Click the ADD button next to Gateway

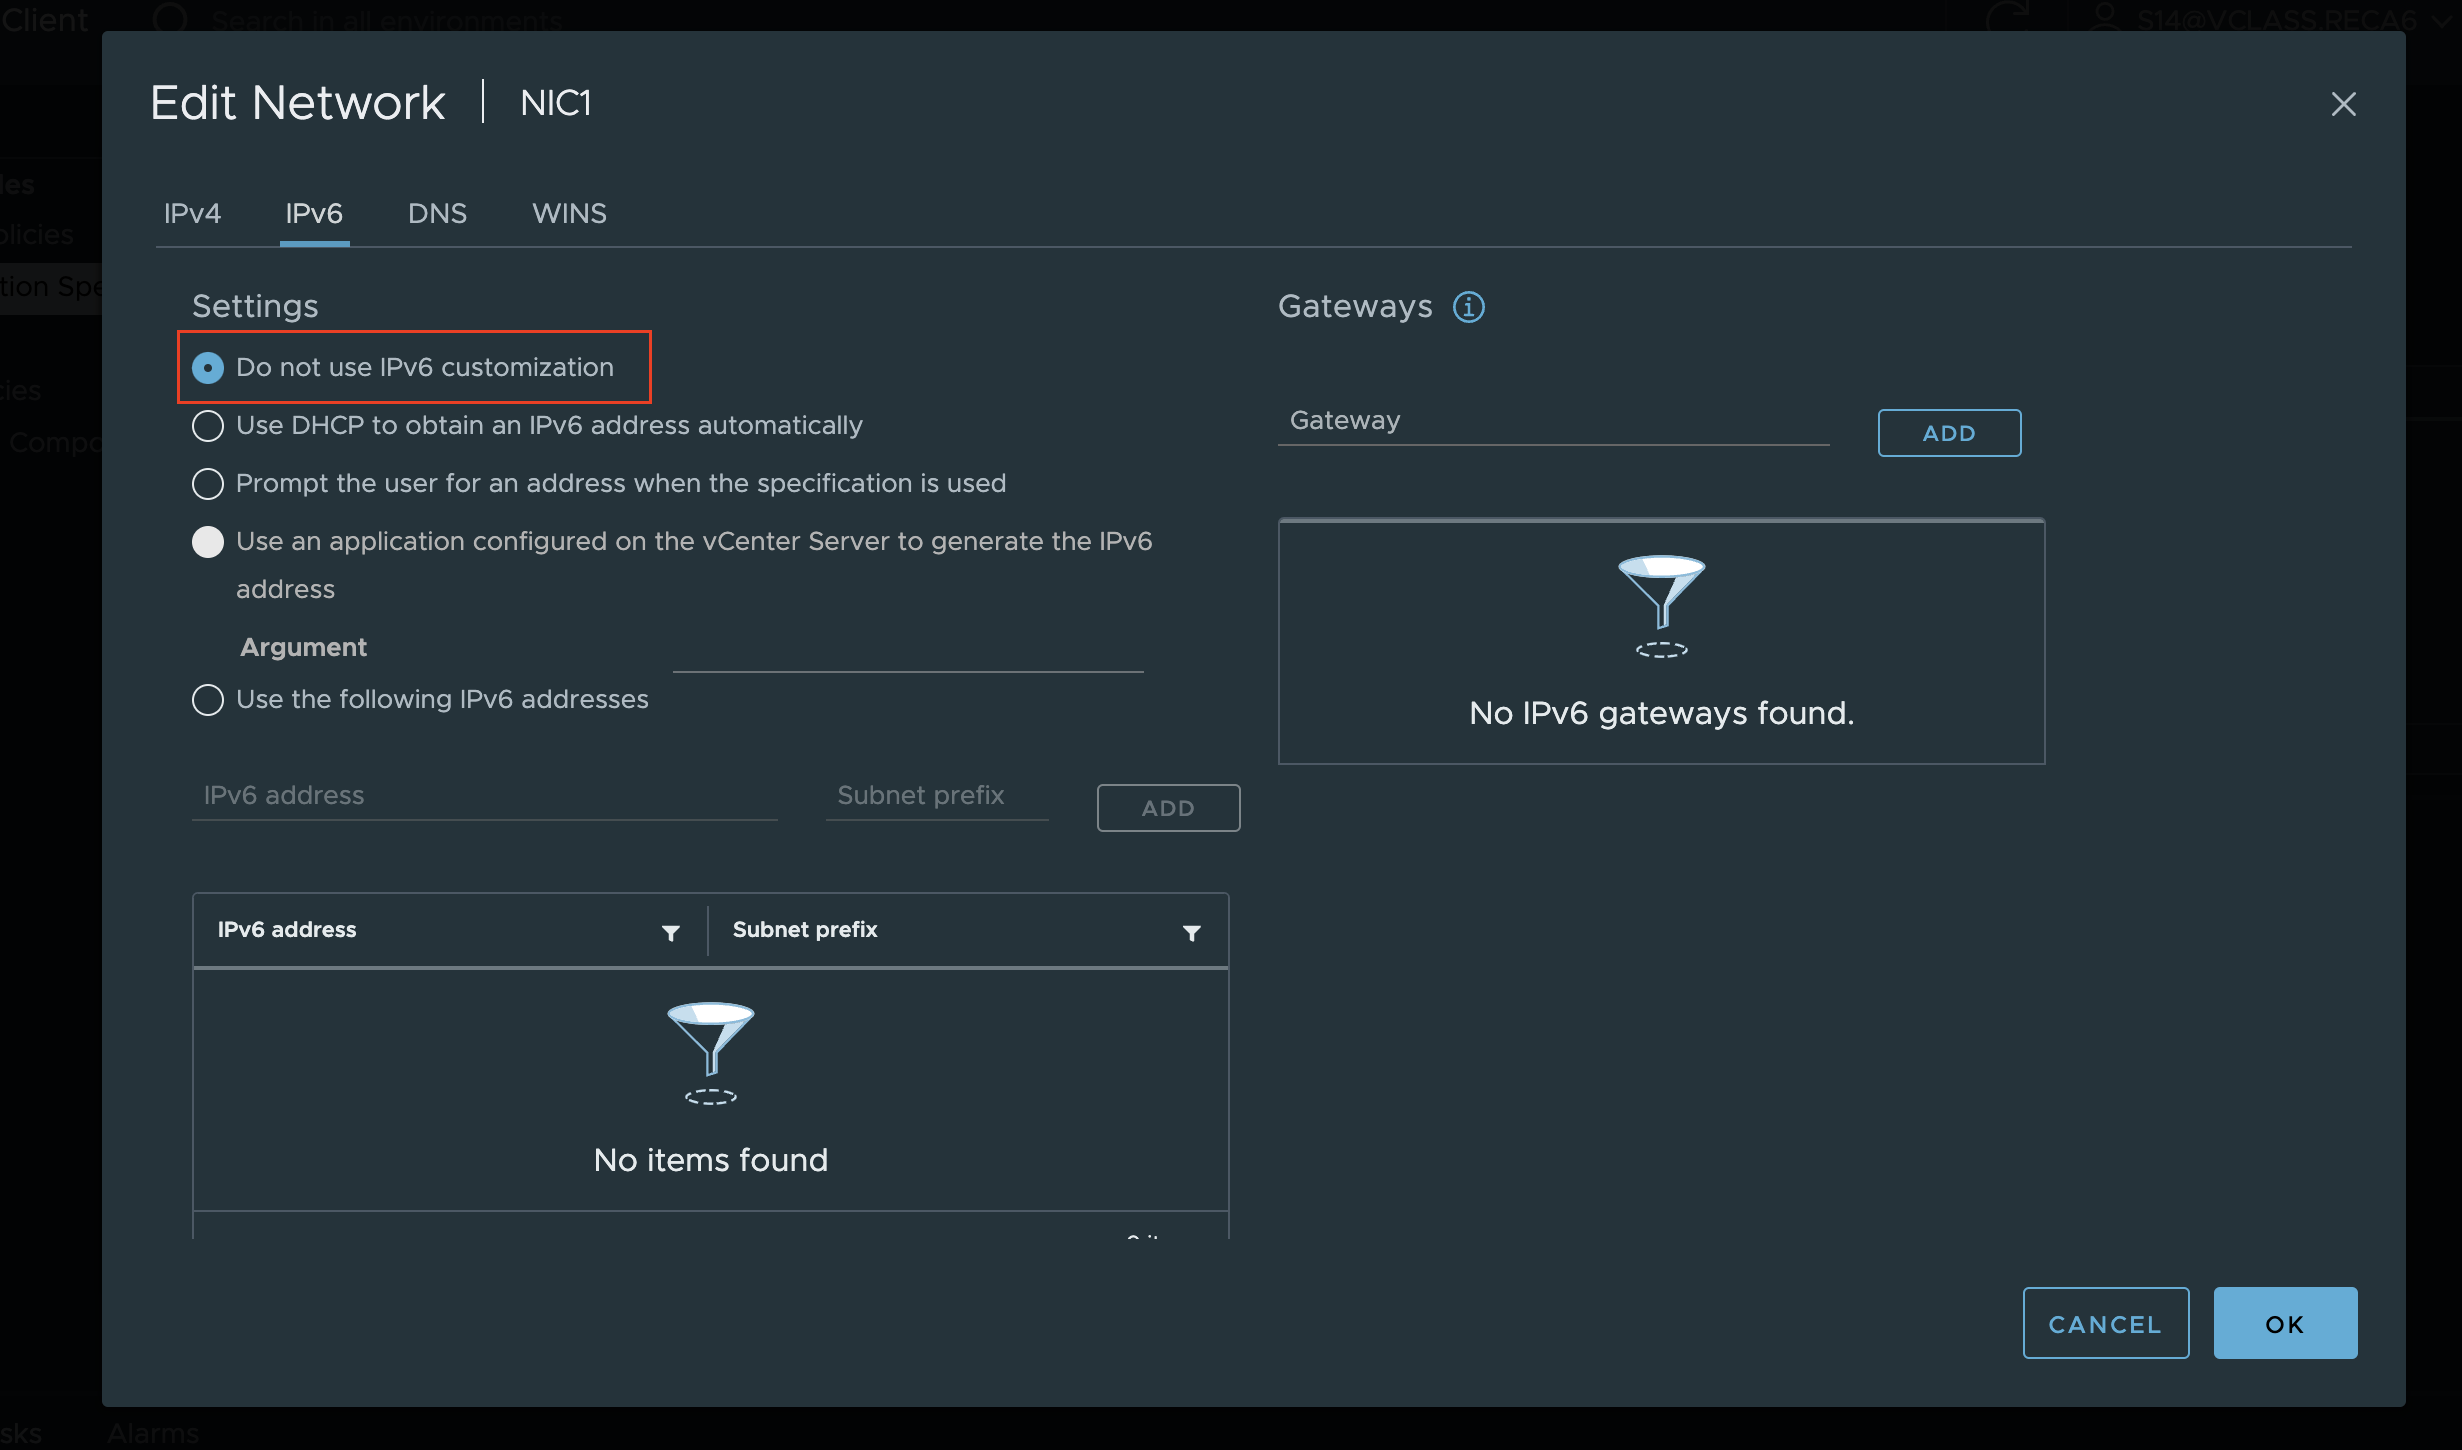tap(1948, 433)
